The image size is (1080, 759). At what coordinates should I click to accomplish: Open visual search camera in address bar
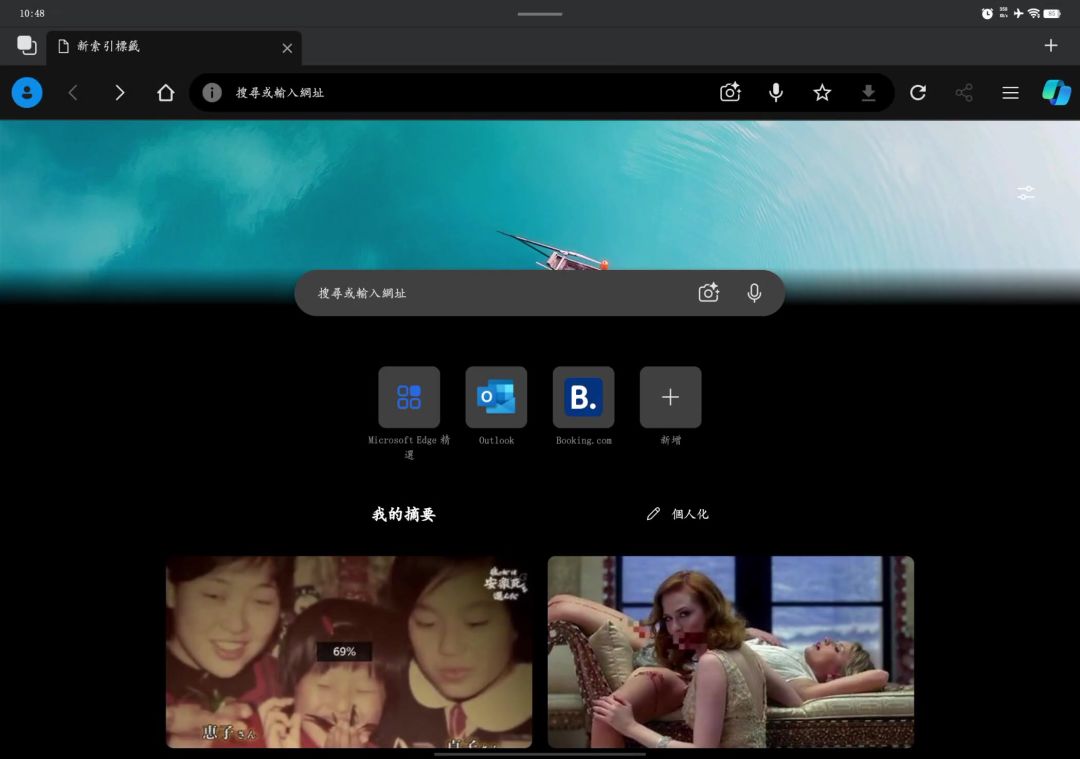[730, 93]
